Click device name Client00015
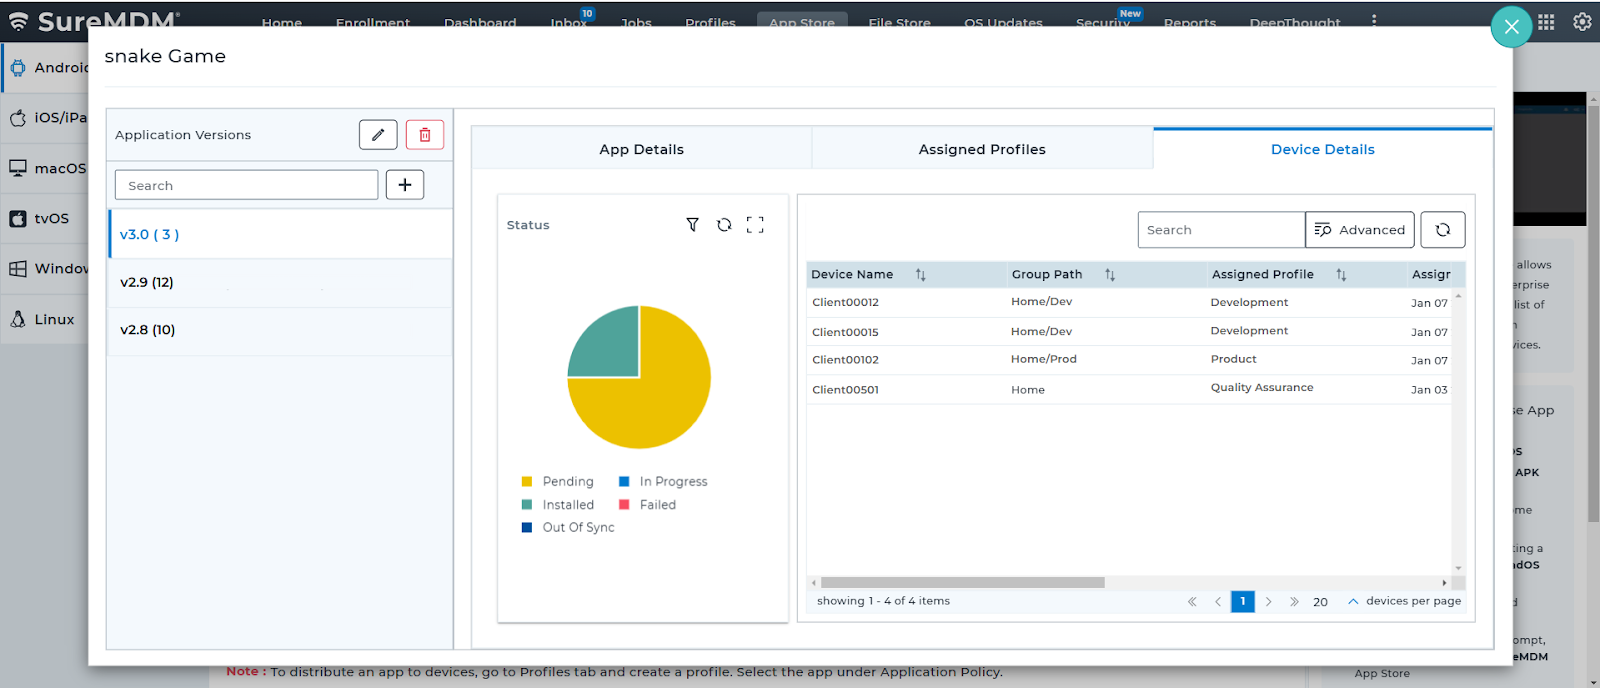This screenshot has height=688, width=1600. (x=845, y=332)
